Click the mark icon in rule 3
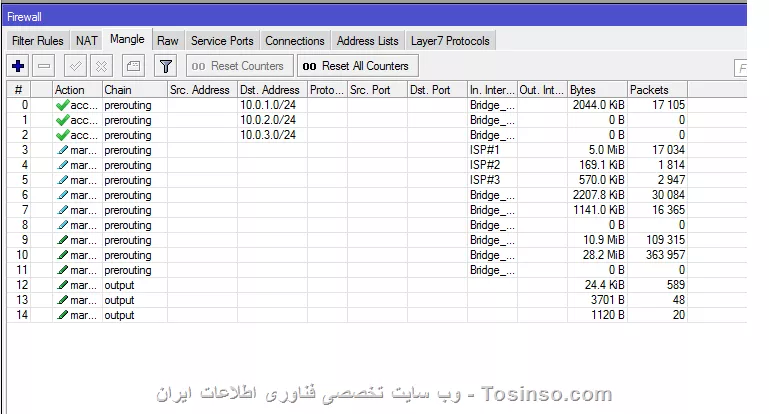769x414 pixels. 62,150
